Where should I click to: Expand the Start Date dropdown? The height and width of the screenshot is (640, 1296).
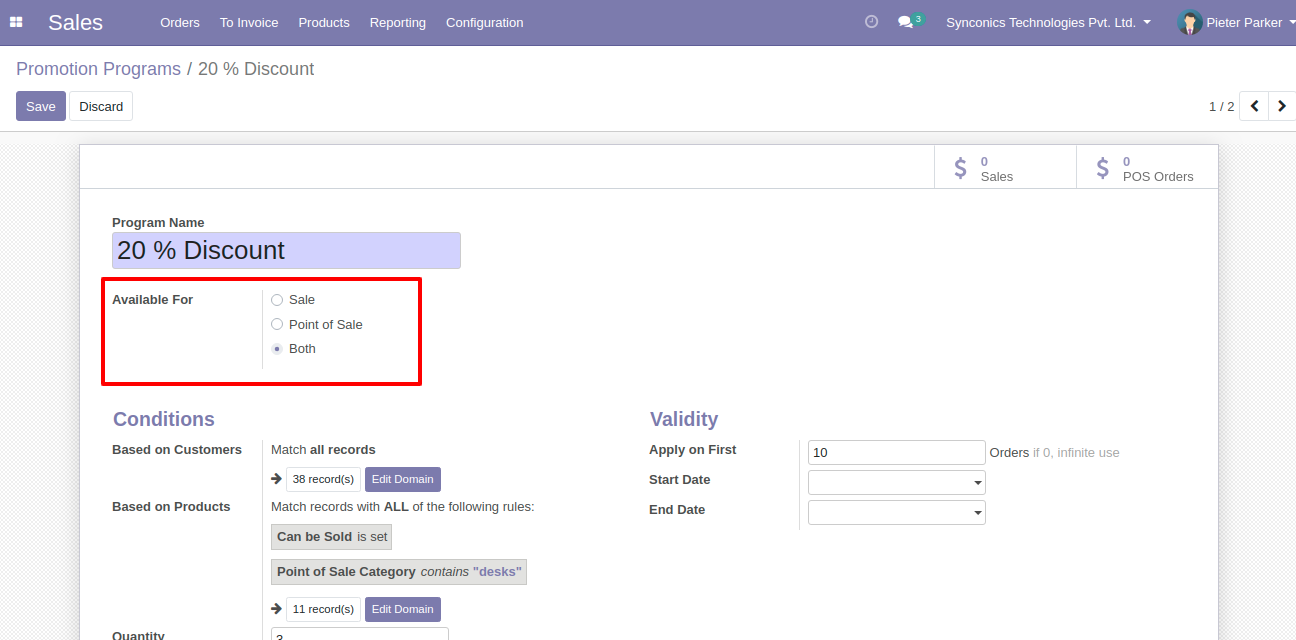click(x=896, y=483)
